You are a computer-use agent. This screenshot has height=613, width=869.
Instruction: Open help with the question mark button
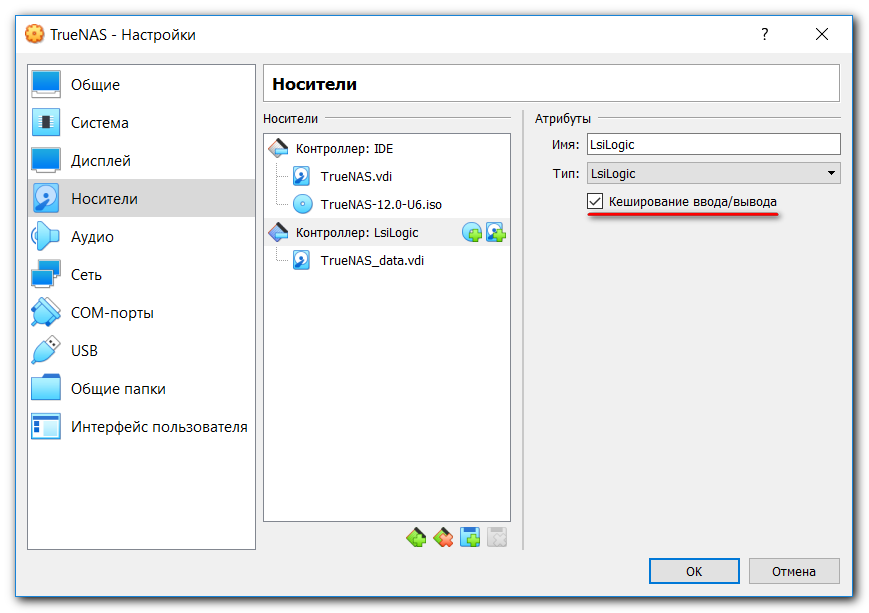765,34
